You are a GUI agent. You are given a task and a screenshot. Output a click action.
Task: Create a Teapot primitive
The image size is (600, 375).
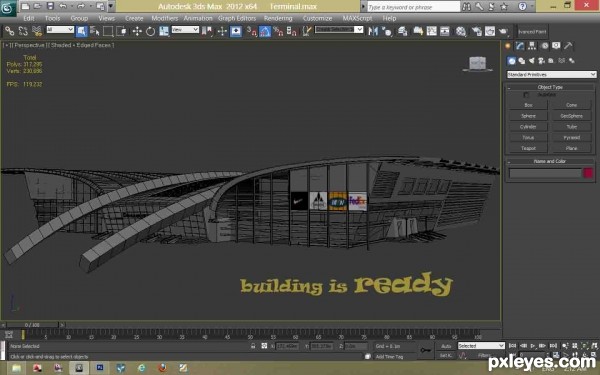(x=528, y=148)
